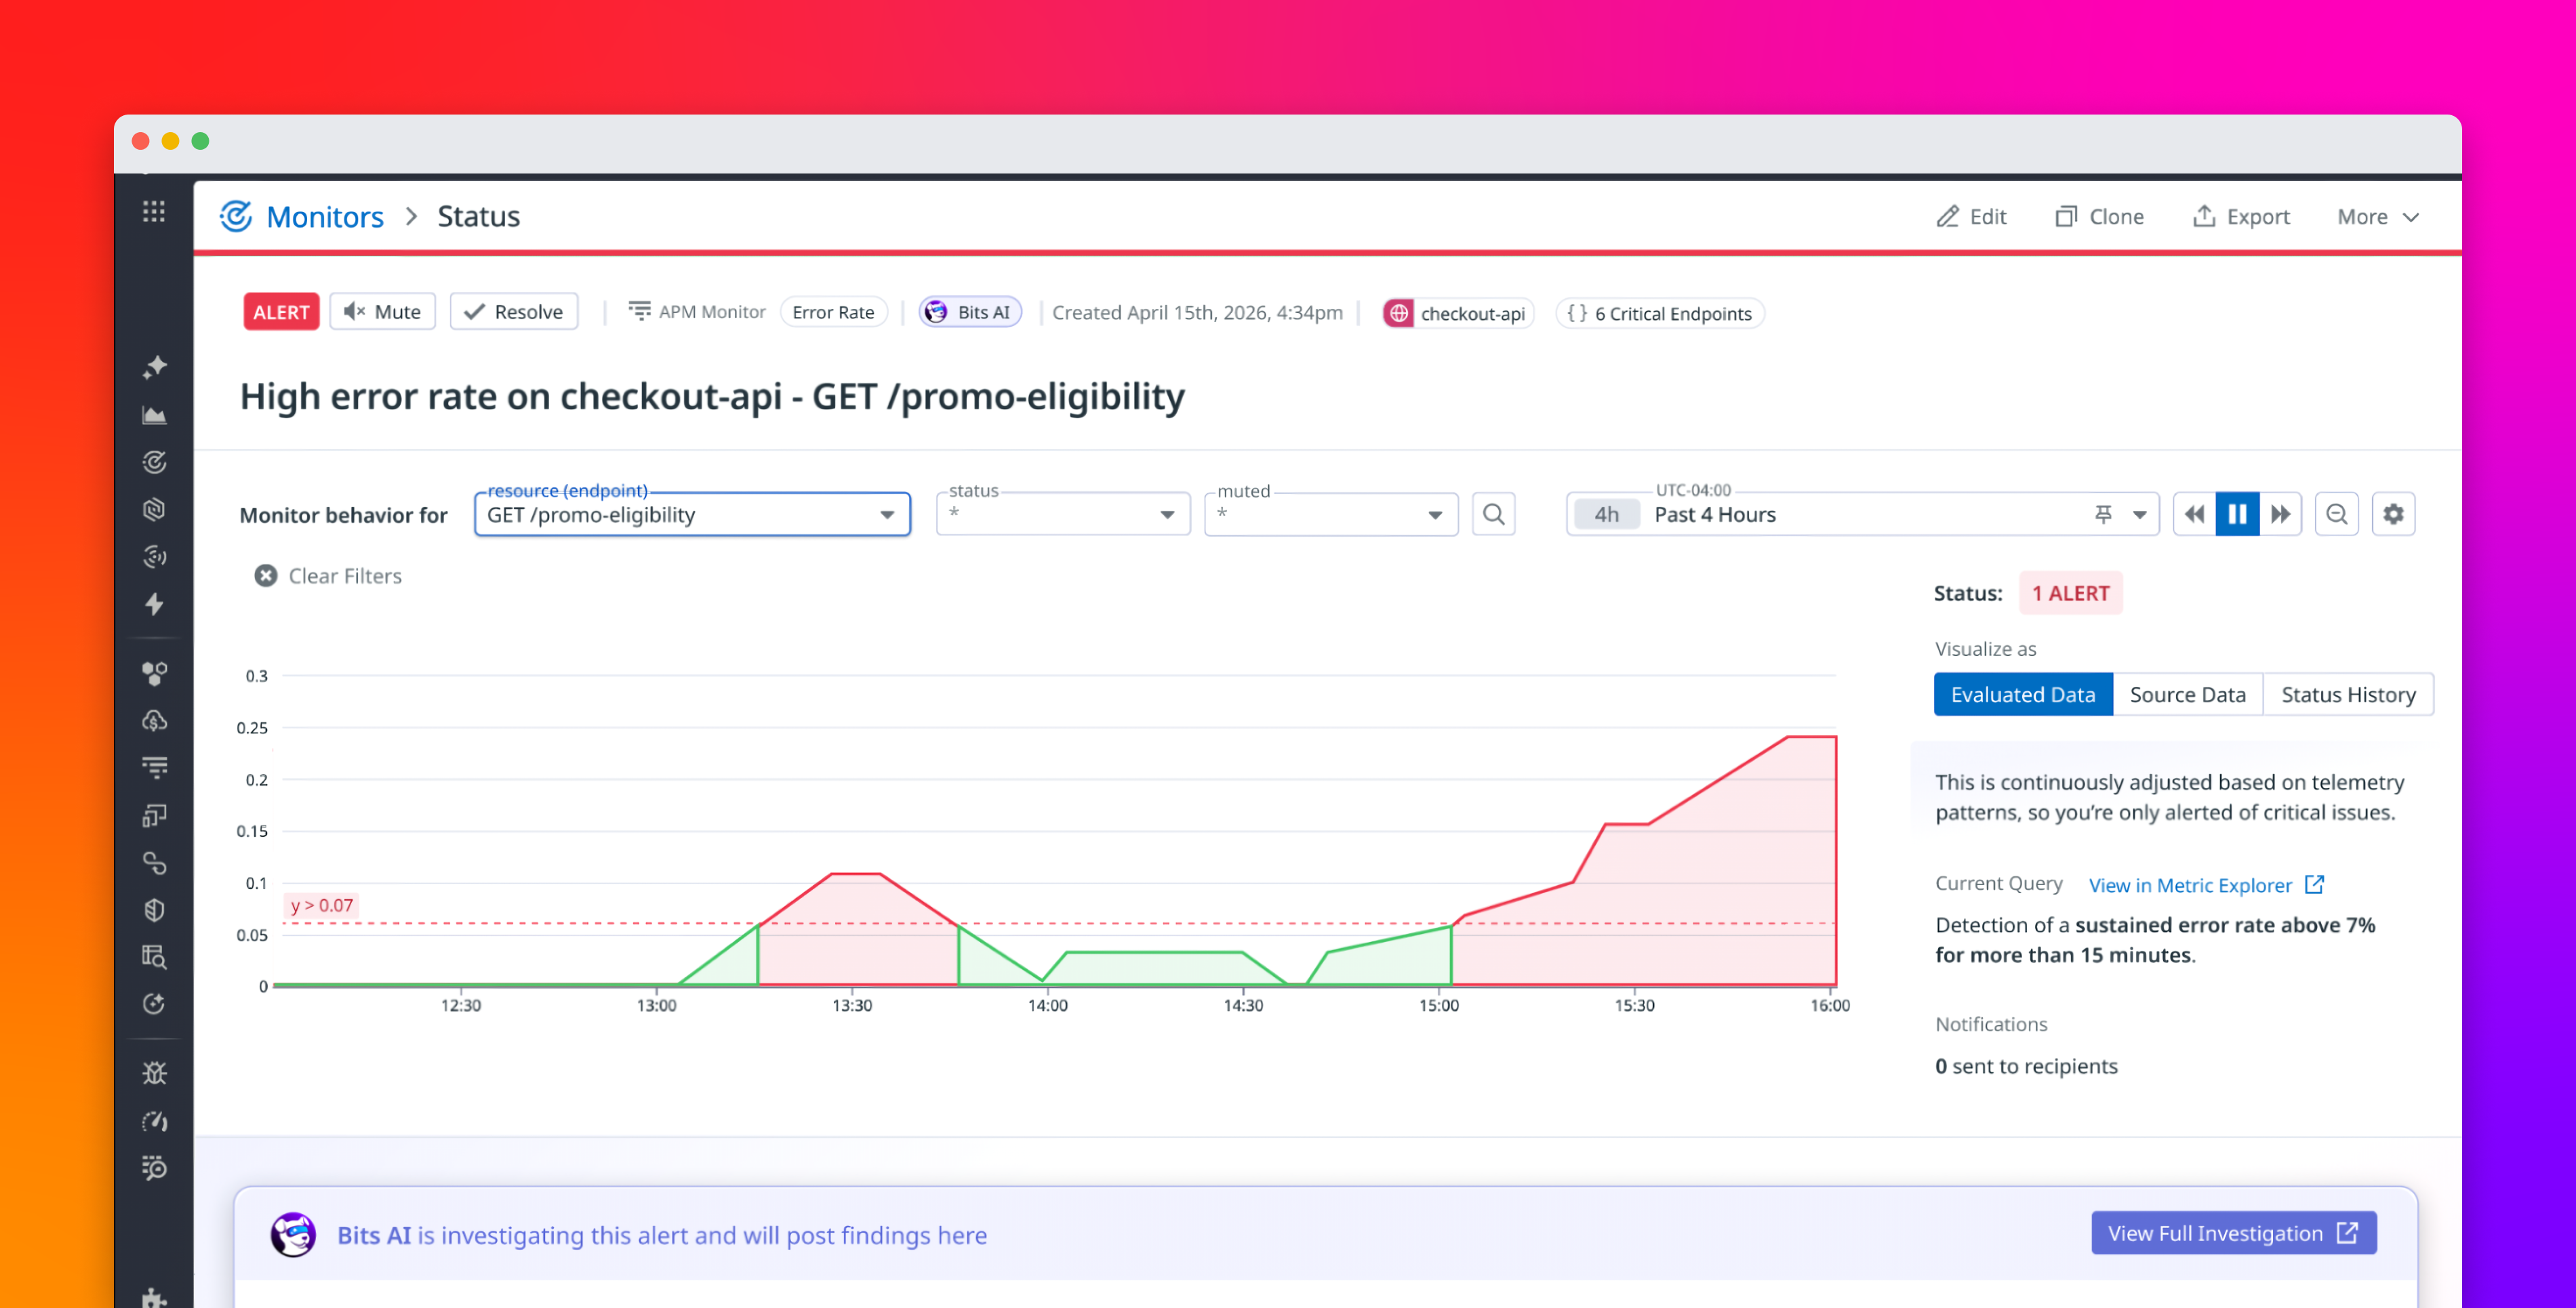
Task: Open the muted filter dropdown
Action: click(x=1330, y=514)
